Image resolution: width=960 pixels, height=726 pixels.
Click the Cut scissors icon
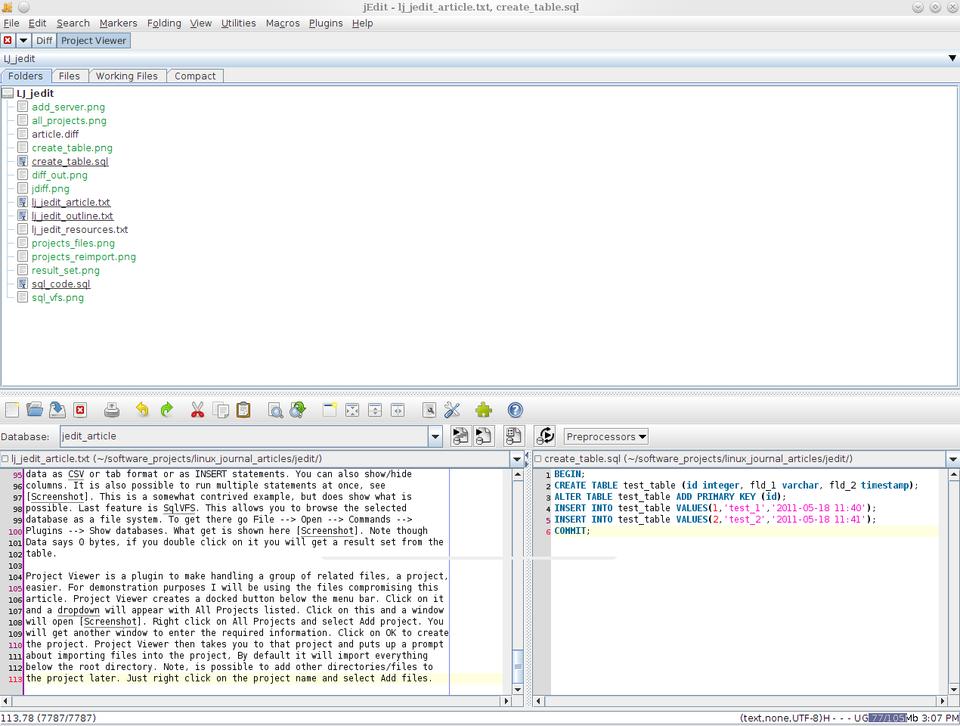click(197, 410)
